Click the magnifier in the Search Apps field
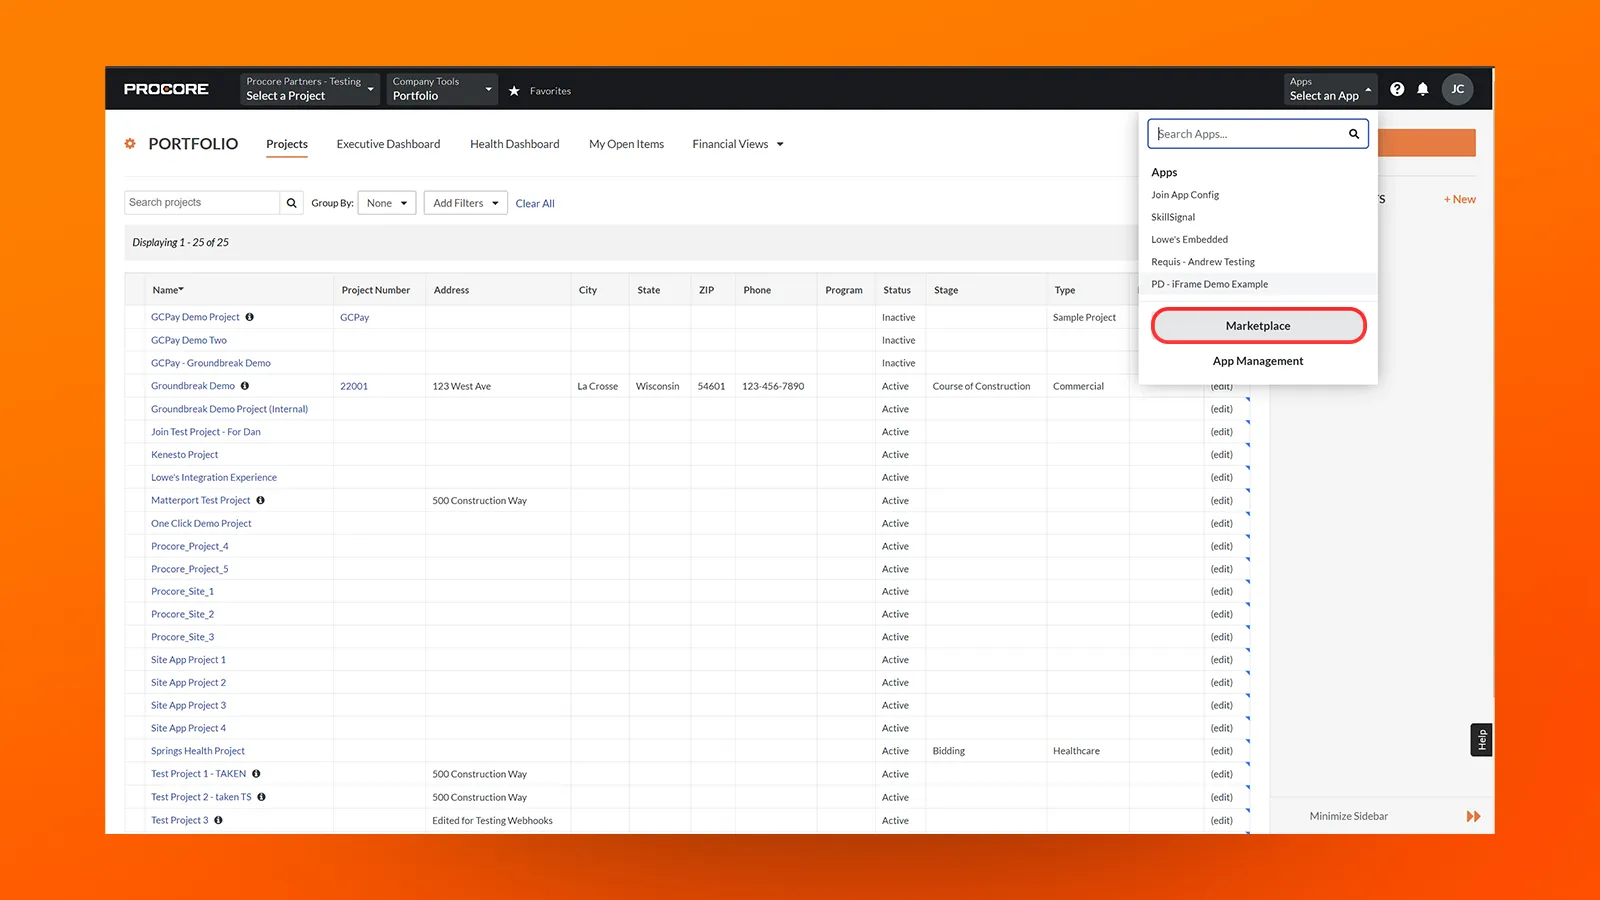Screen dimensions: 1600x900 click(x=1353, y=133)
